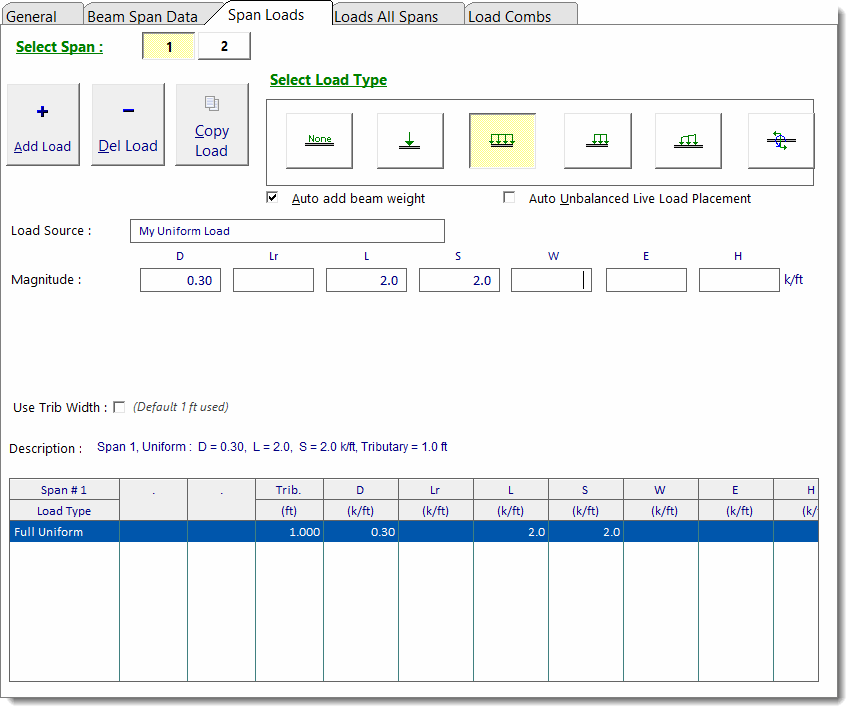Click the 2.0 cell under table column S
853x713 pixels.
click(586, 532)
